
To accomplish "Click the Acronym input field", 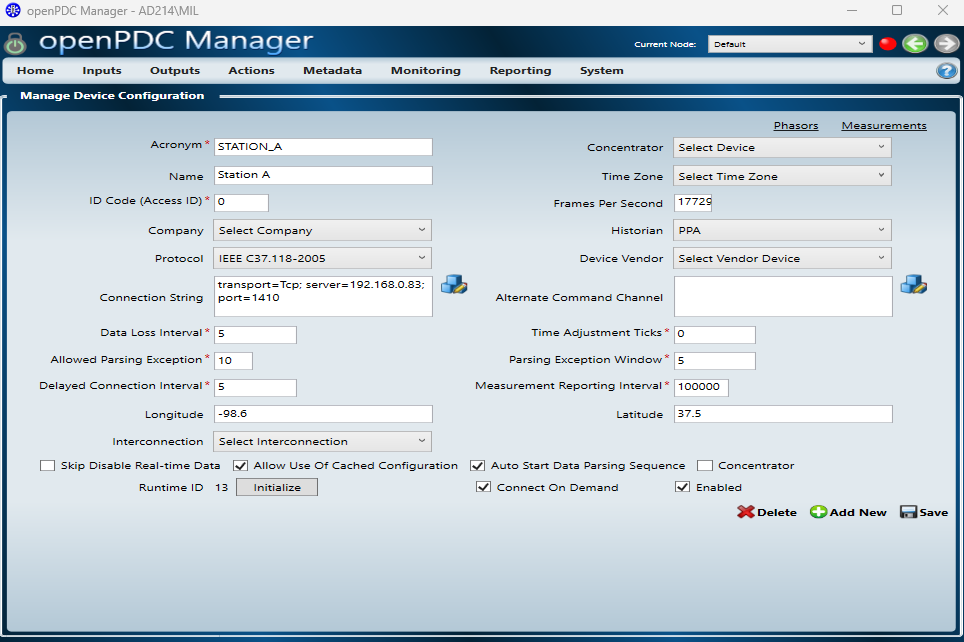I will (323, 147).
